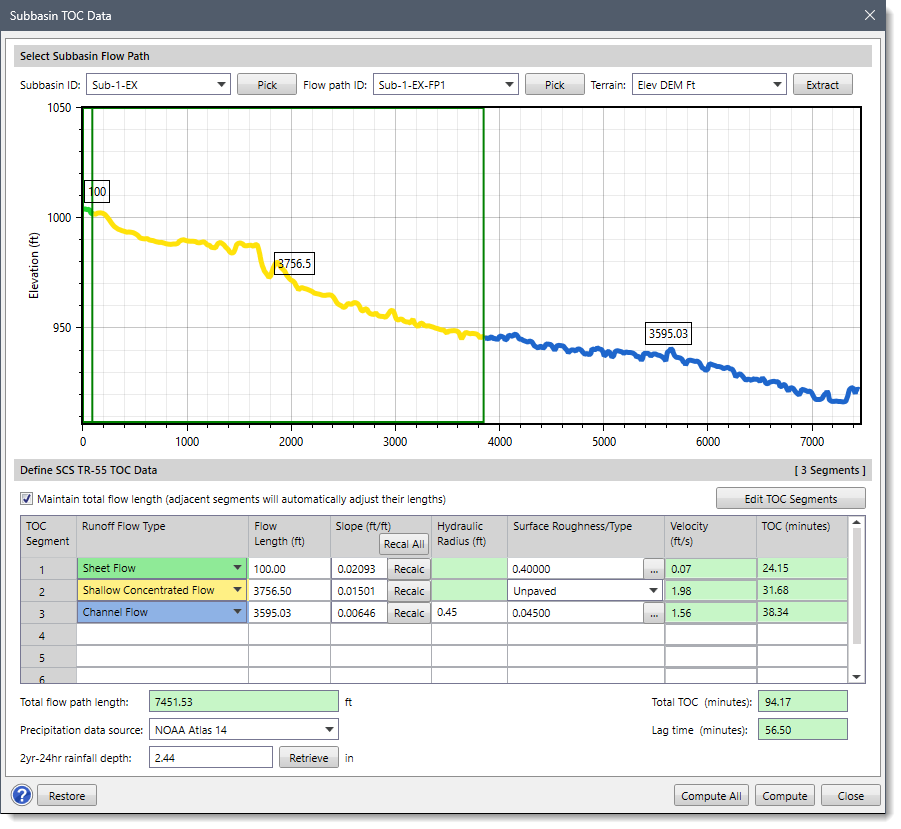Open roughness selector for Sheet Flow segment
The width and height of the screenshot is (901, 829).
pyautogui.click(x=653, y=567)
